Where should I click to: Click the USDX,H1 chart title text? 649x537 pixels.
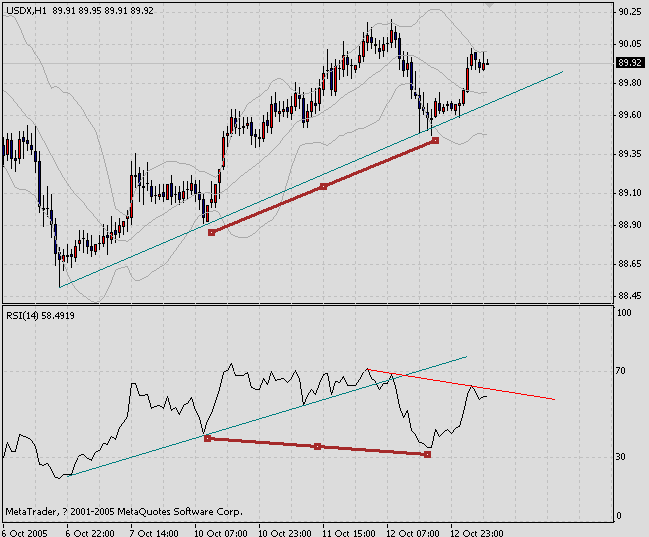tap(26, 11)
